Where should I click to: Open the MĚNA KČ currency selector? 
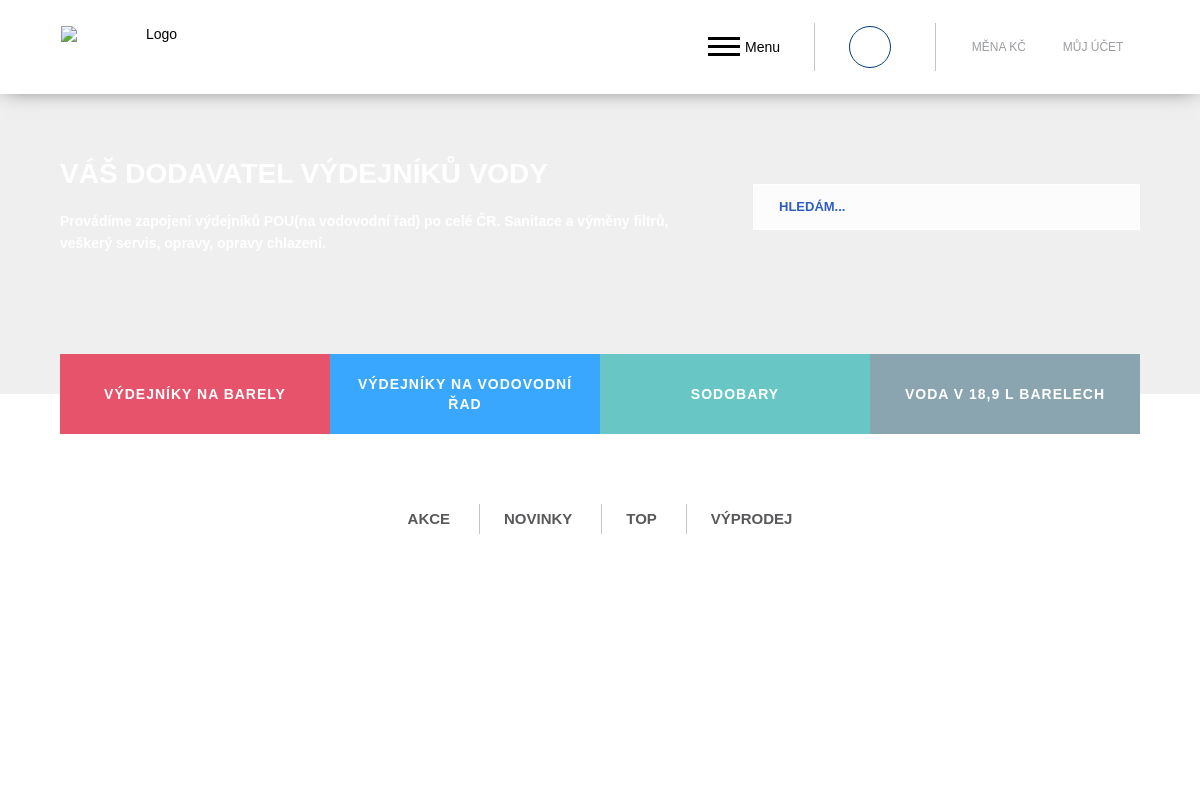point(998,47)
